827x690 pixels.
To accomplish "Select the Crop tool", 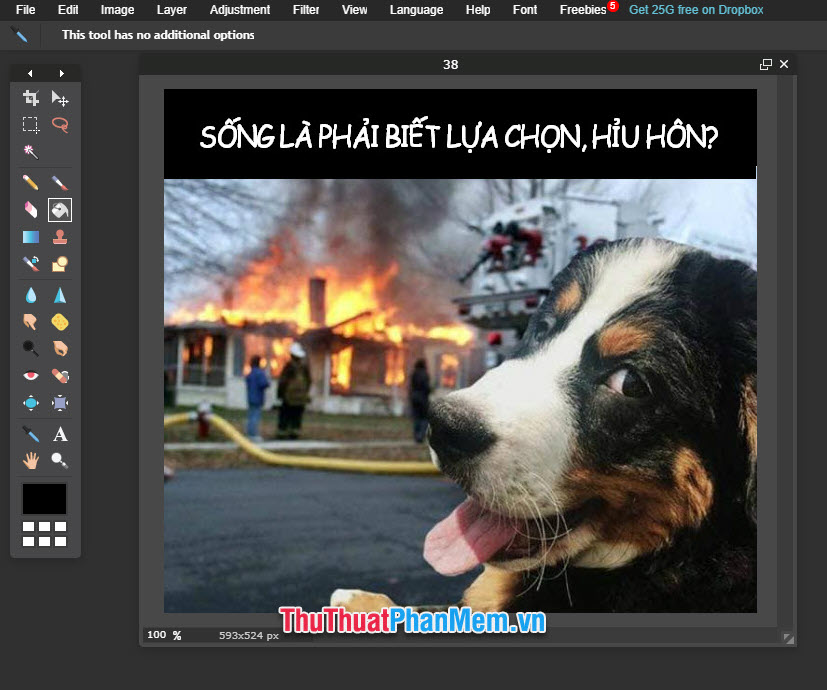I will pos(31,98).
